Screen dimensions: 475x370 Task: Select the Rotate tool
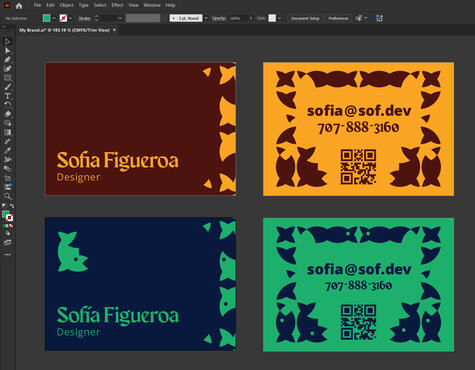[7, 105]
